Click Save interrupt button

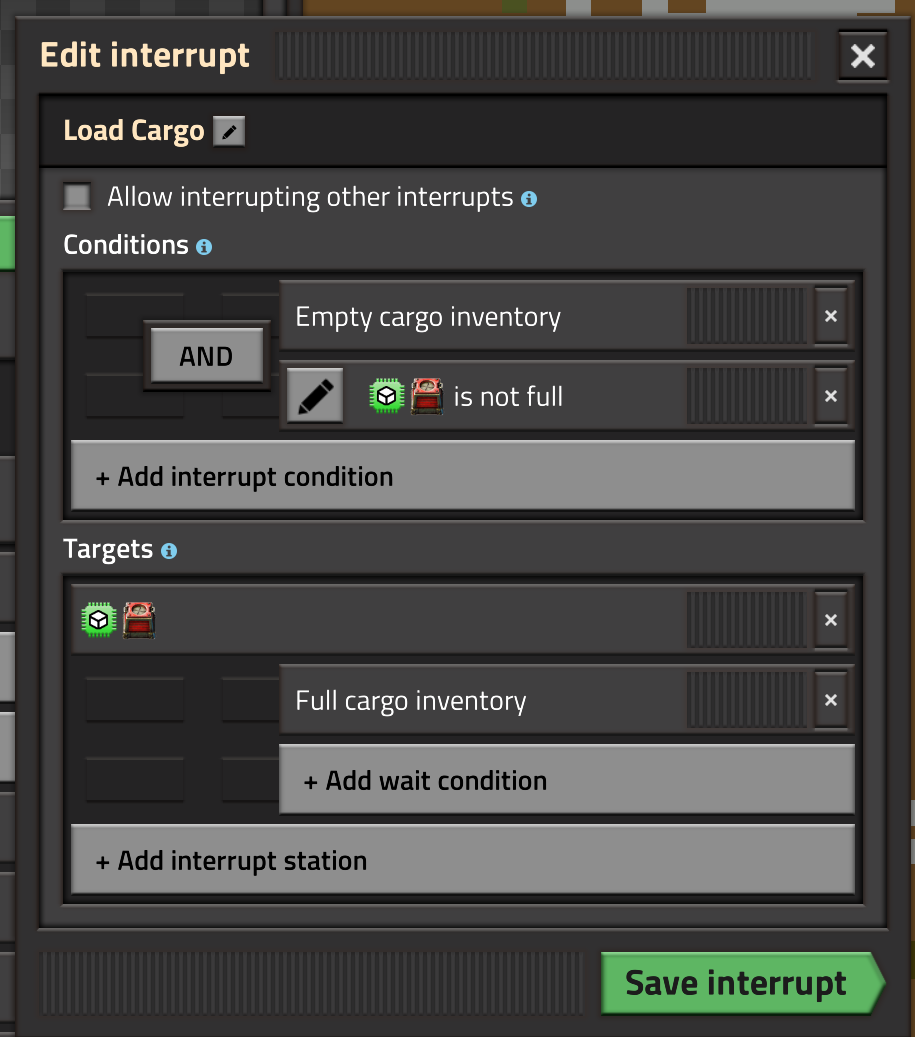pyautogui.click(x=737, y=983)
